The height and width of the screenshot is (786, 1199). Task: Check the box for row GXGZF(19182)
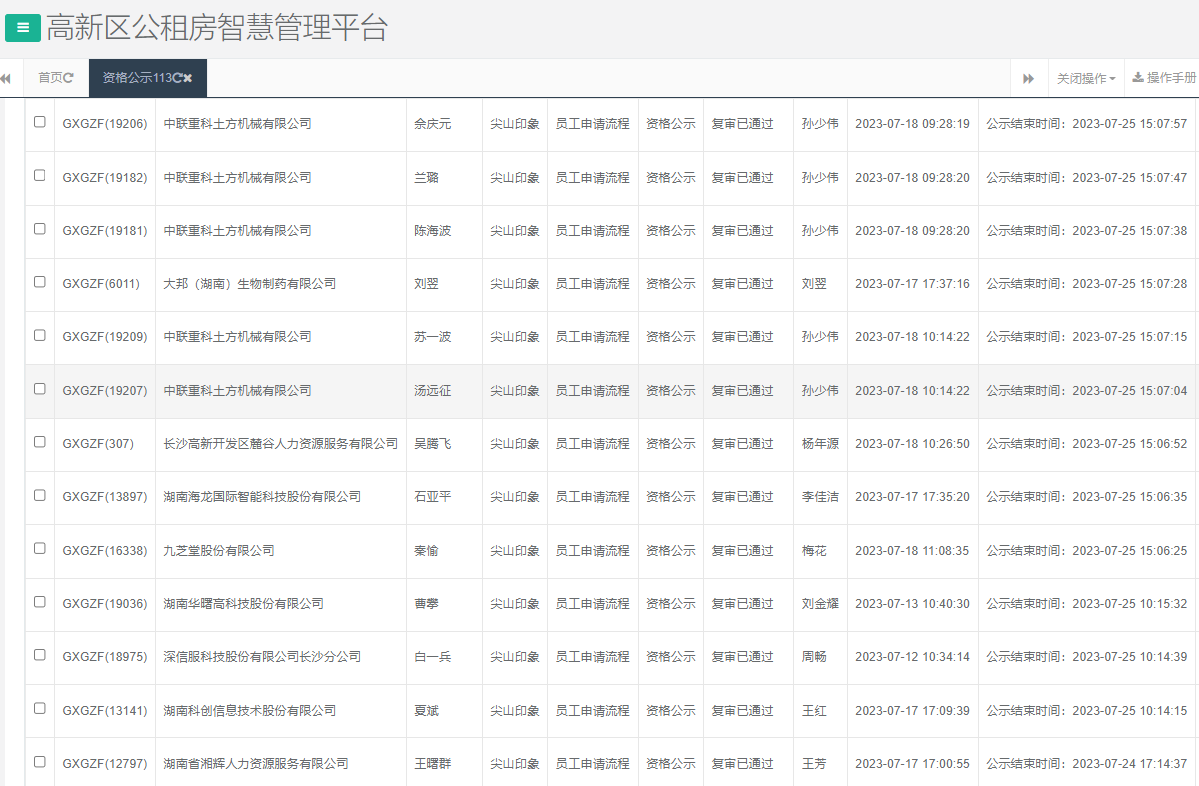coord(40,175)
